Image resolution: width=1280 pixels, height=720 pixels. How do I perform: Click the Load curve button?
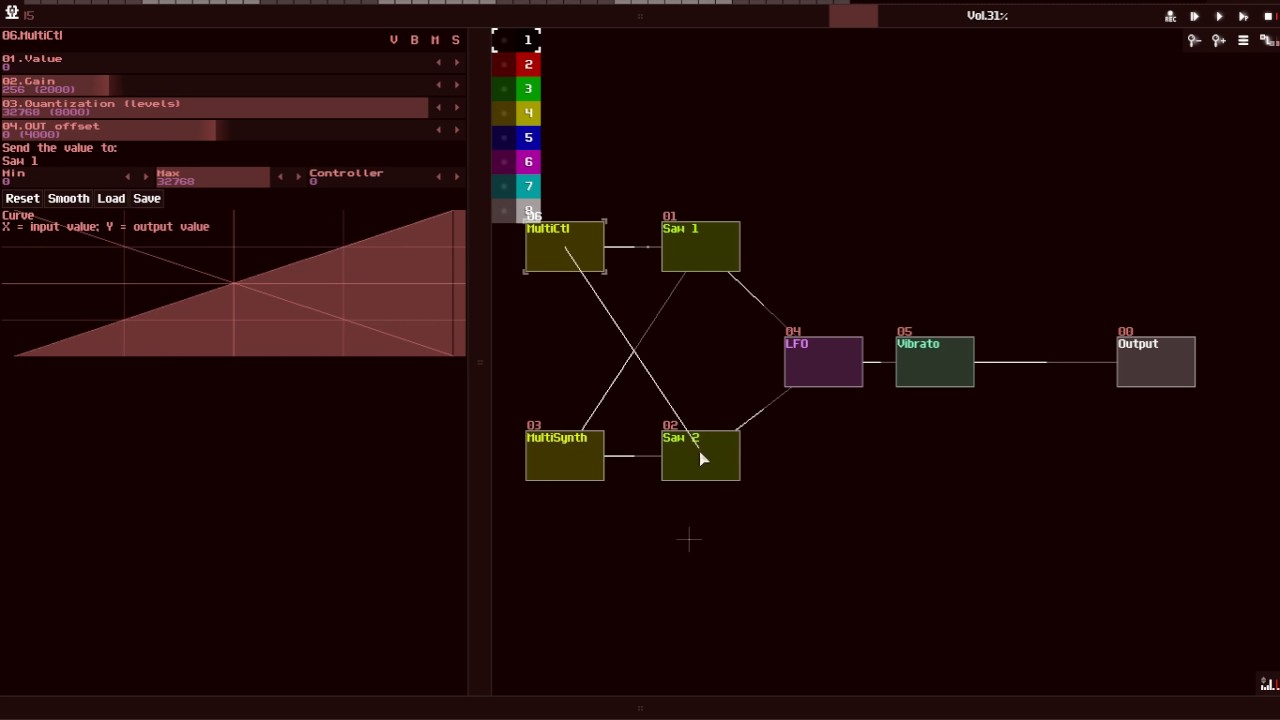click(111, 199)
